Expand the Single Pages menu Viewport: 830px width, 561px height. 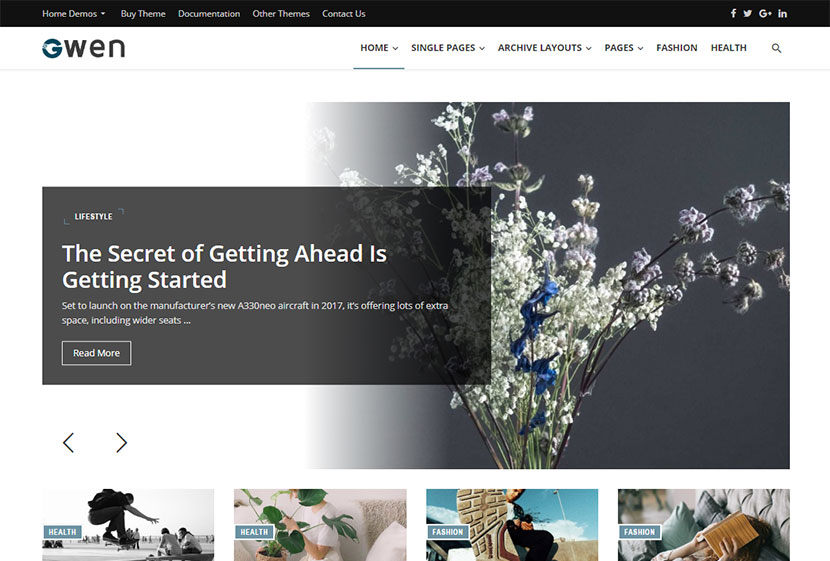pyautogui.click(x=447, y=48)
